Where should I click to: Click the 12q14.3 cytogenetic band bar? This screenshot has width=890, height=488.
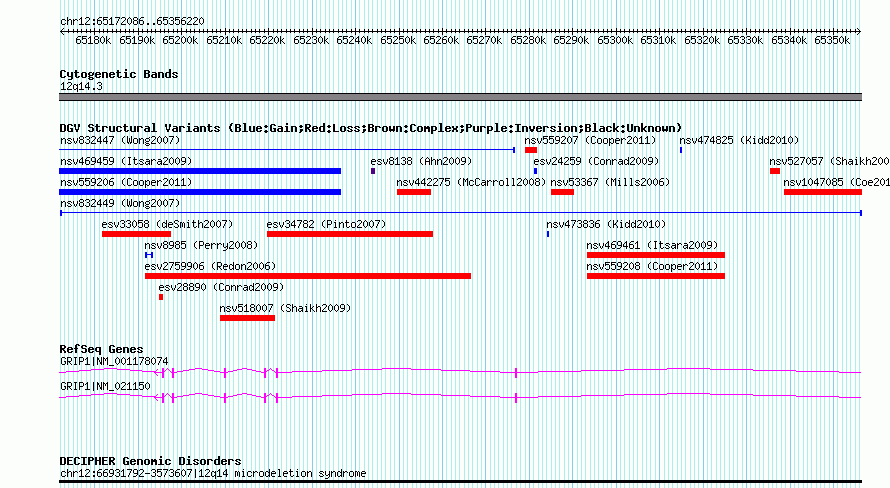point(460,97)
